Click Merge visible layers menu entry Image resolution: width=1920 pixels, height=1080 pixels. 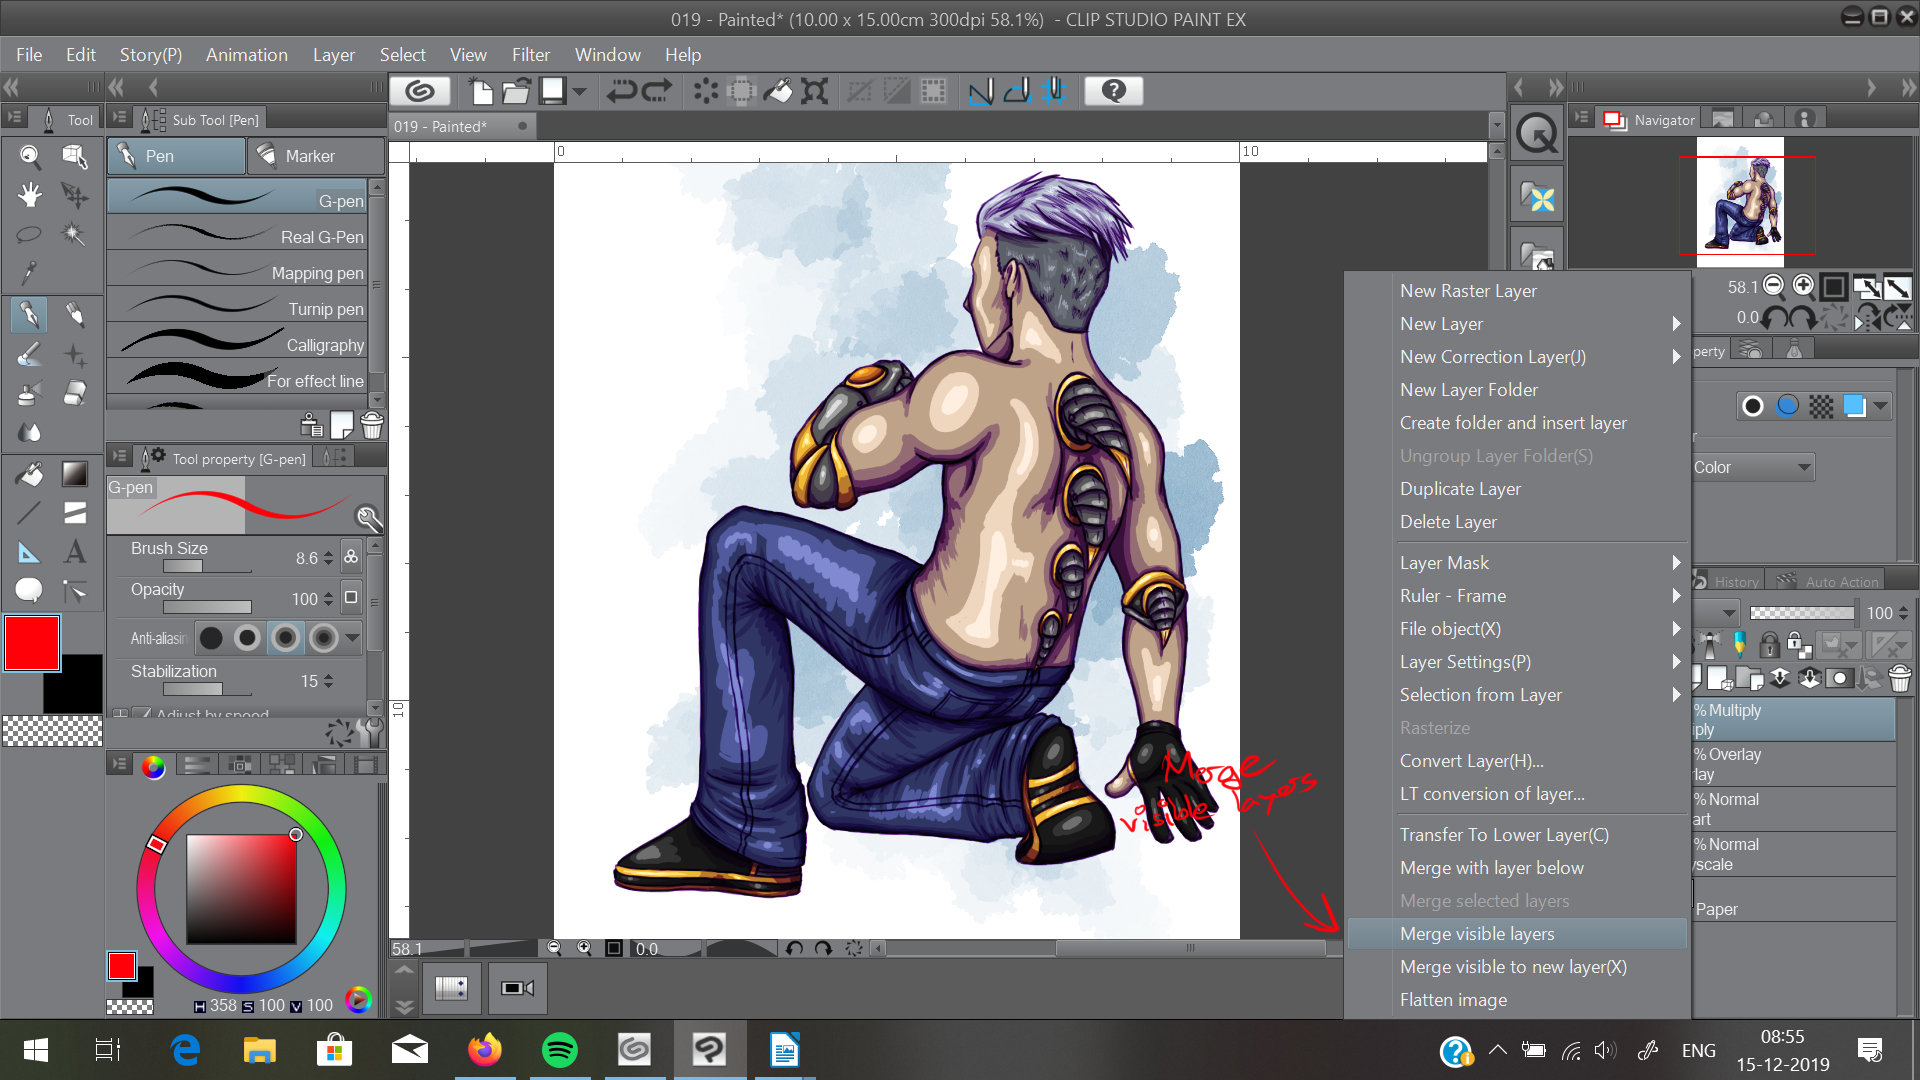tap(1477, 934)
